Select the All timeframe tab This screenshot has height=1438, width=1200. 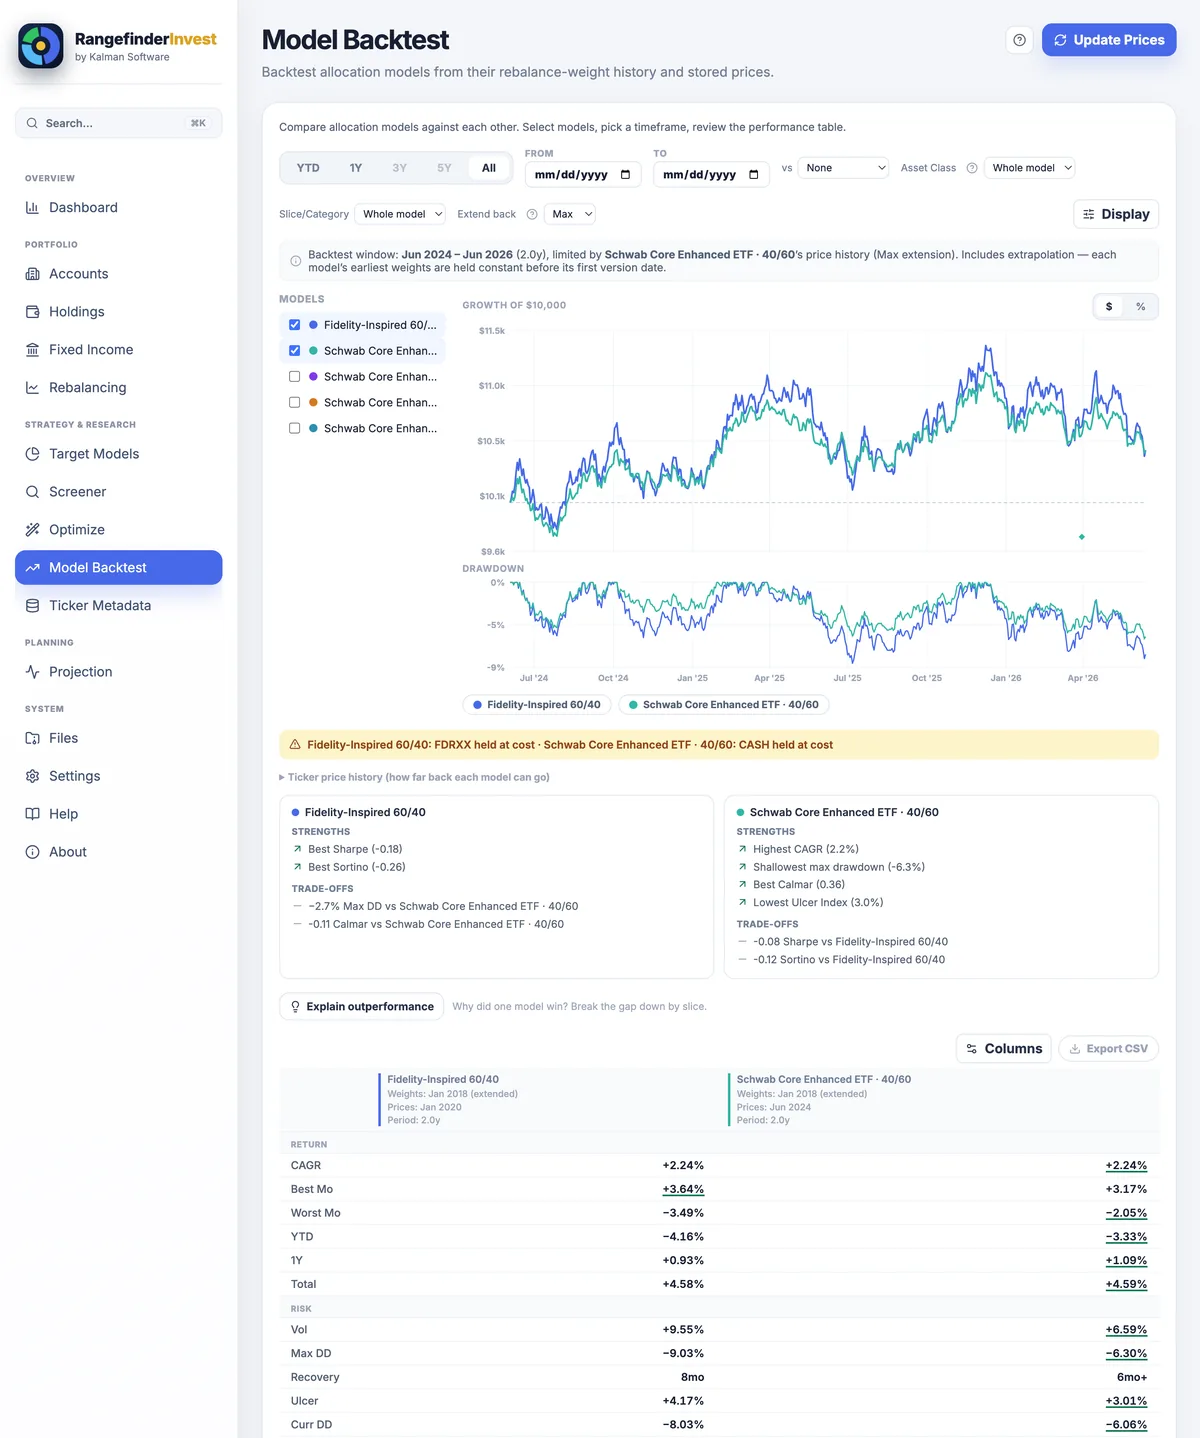pyautogui.click(x=489, y=168)
